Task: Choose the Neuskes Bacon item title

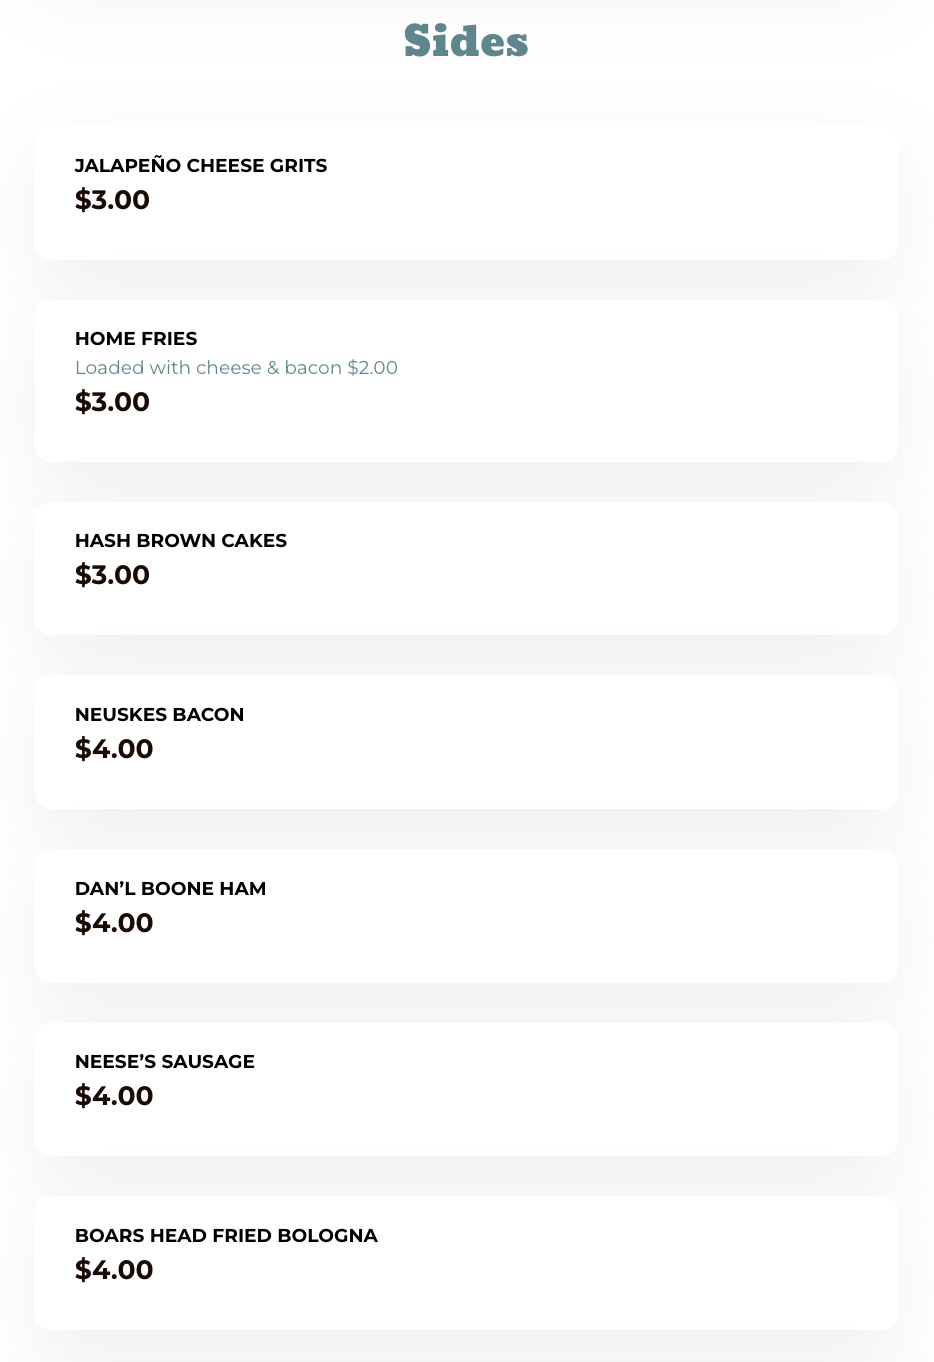Action: coord(159,715)
